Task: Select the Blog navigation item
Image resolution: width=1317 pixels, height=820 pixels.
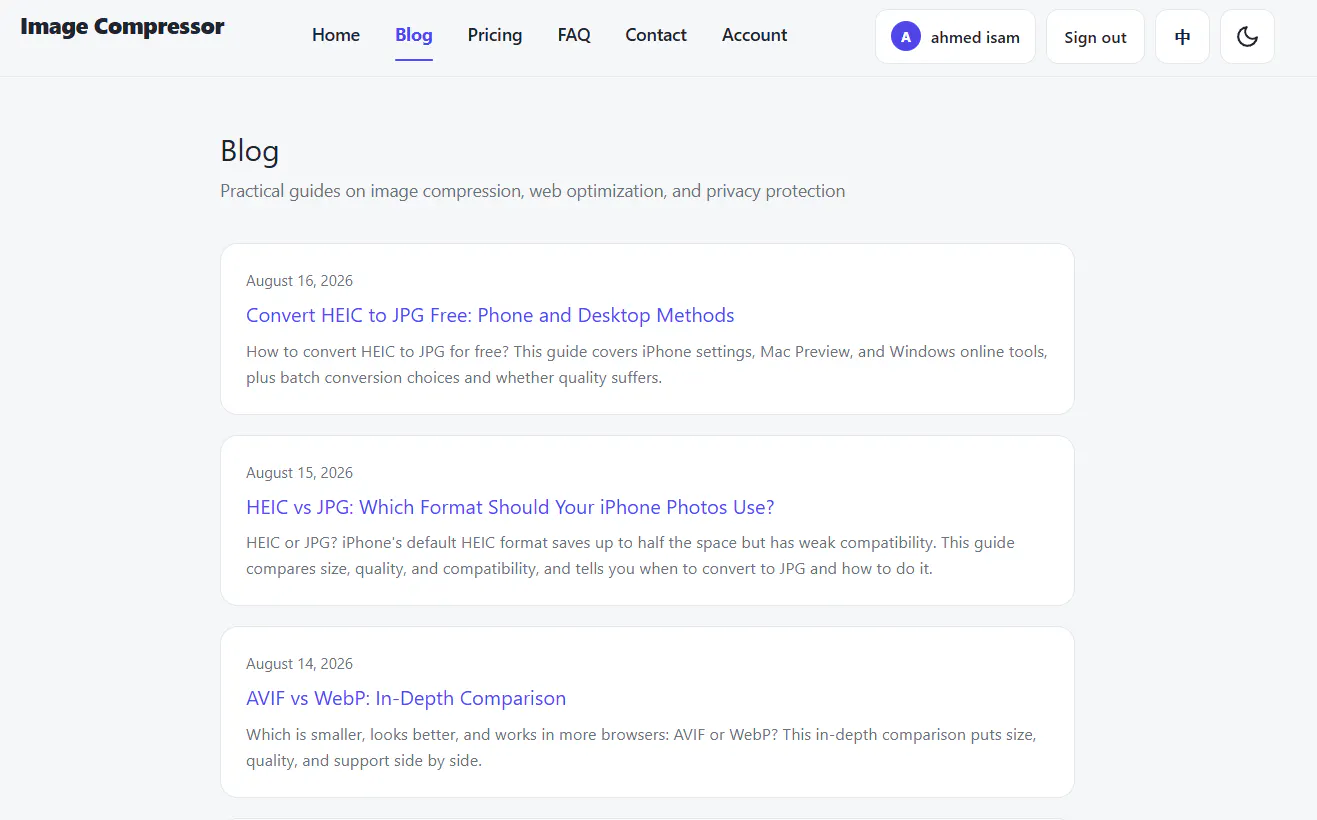Action: (414, 35)
